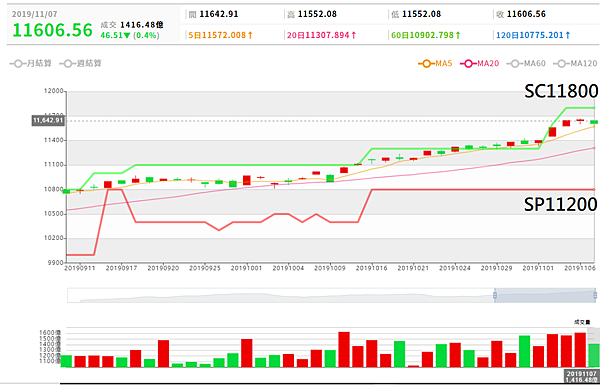Toggle the 月結算 monthly settlement series
Image resolution: width=600 pixels, height=386 pixels.
(31, 64)
